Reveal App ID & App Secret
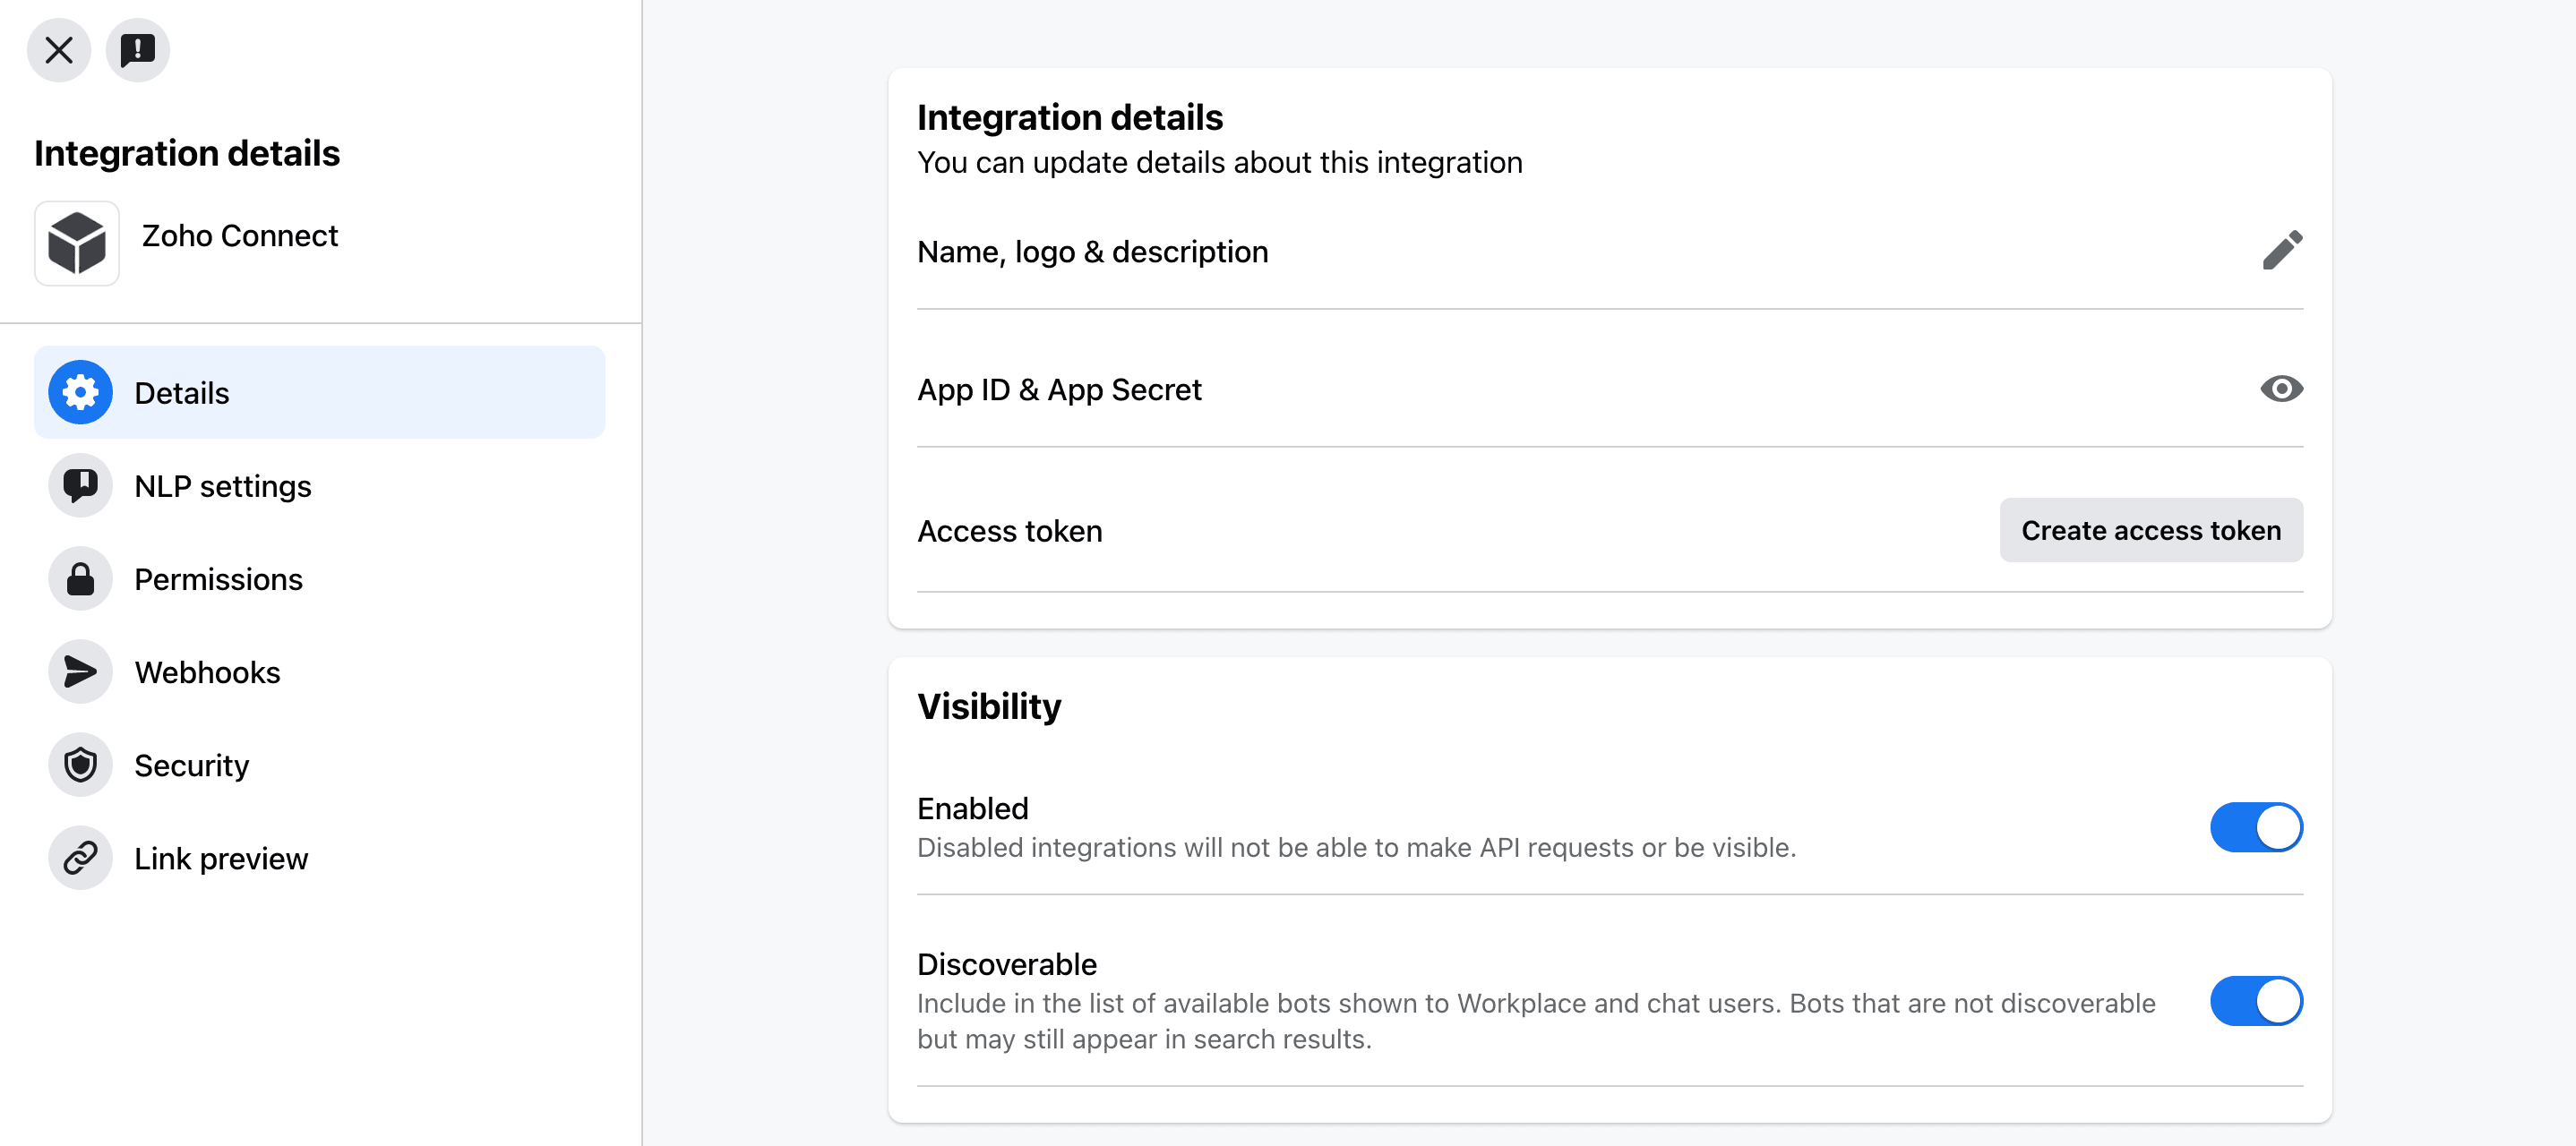 tap(2281, 389)
